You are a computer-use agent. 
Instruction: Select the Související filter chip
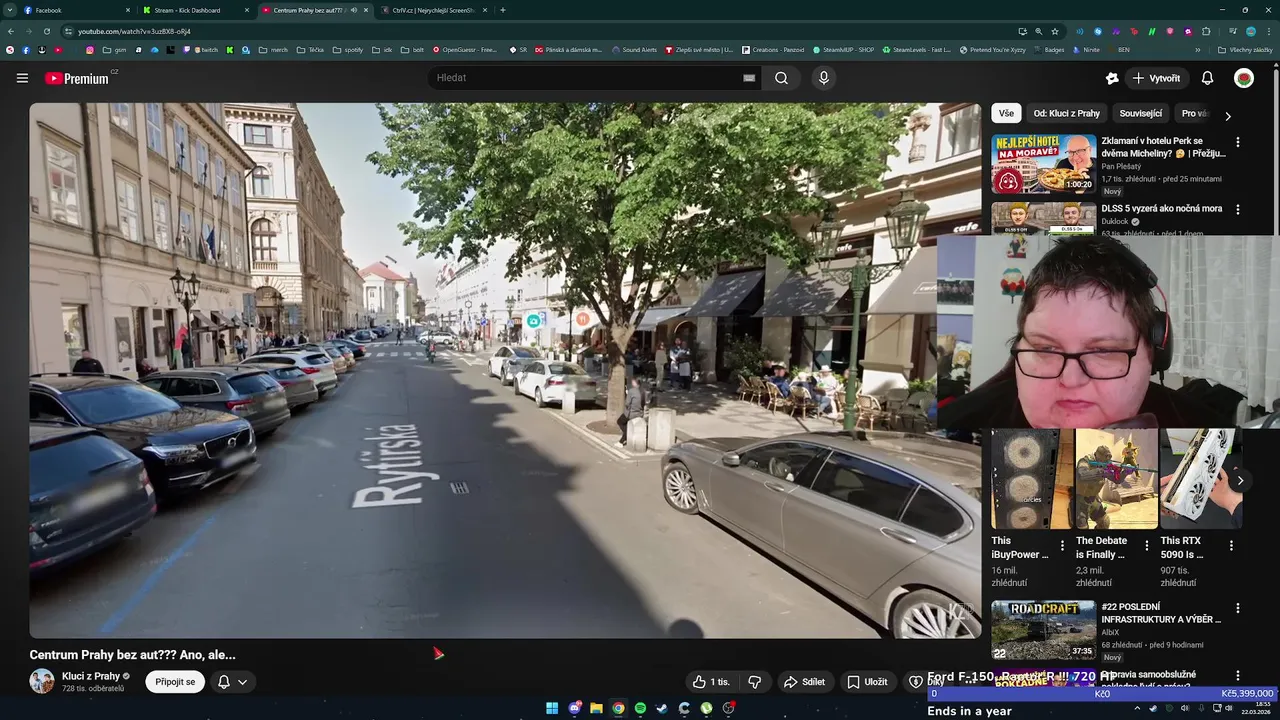(x=1140, y=114)
